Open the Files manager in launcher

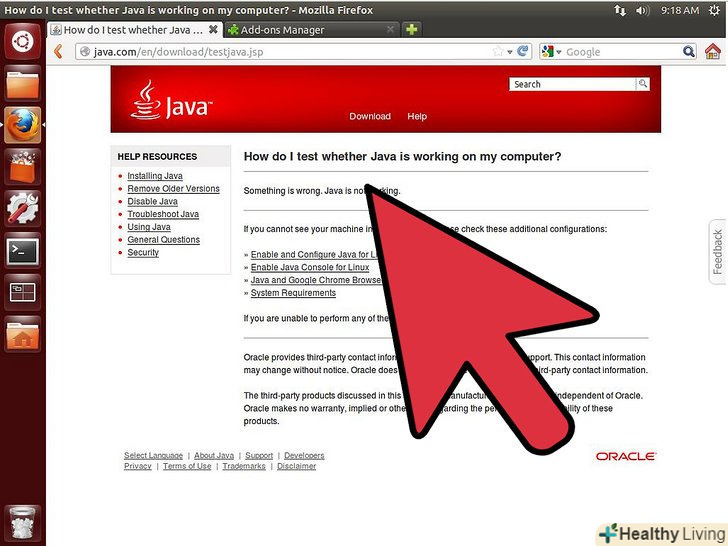coord(22,83)
